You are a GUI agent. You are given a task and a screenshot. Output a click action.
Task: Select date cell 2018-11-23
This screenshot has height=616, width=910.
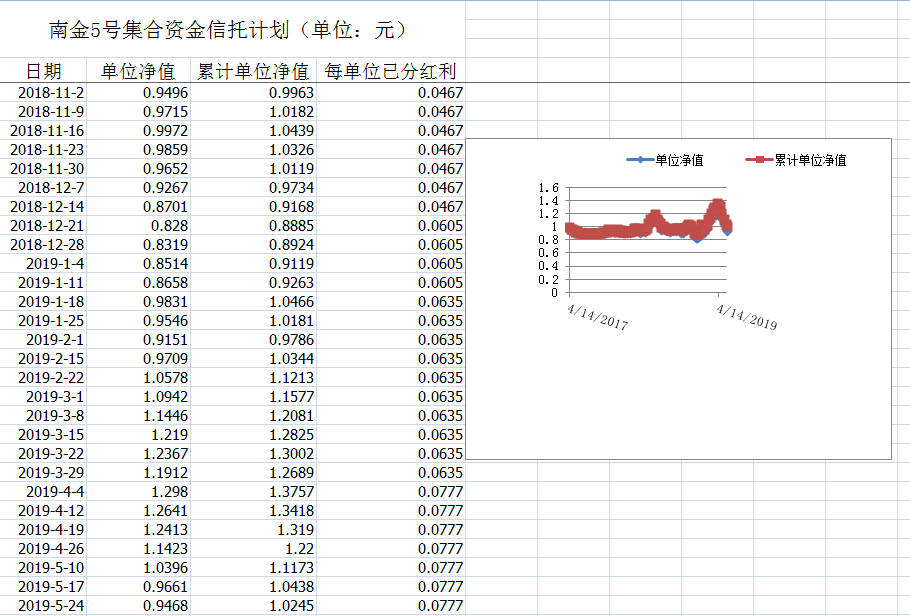[44, 150]
